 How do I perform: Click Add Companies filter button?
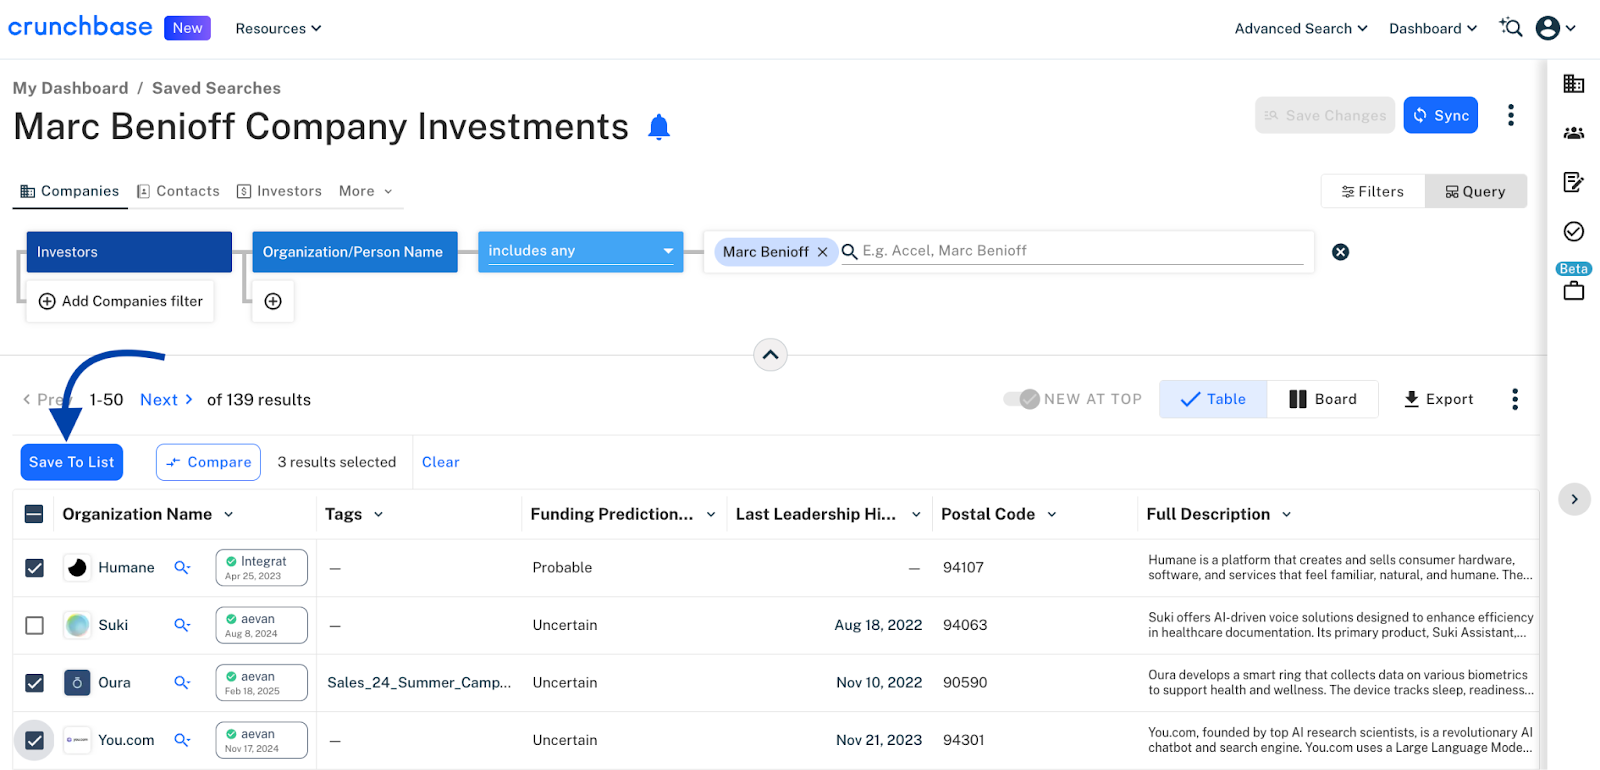(x=120, y=301)
